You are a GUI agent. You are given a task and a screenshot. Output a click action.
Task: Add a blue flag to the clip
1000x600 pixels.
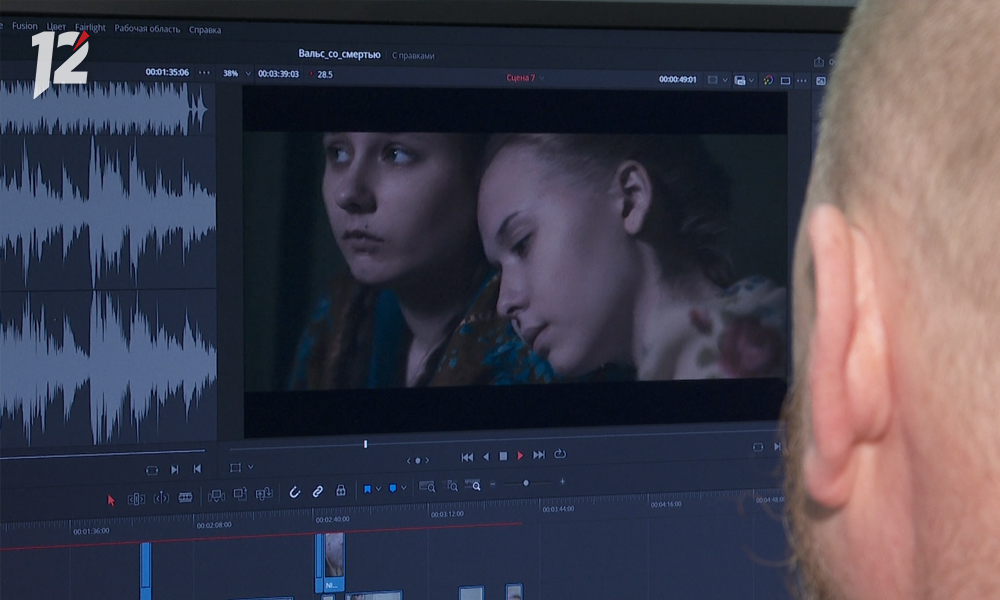(x=367, y=489)
